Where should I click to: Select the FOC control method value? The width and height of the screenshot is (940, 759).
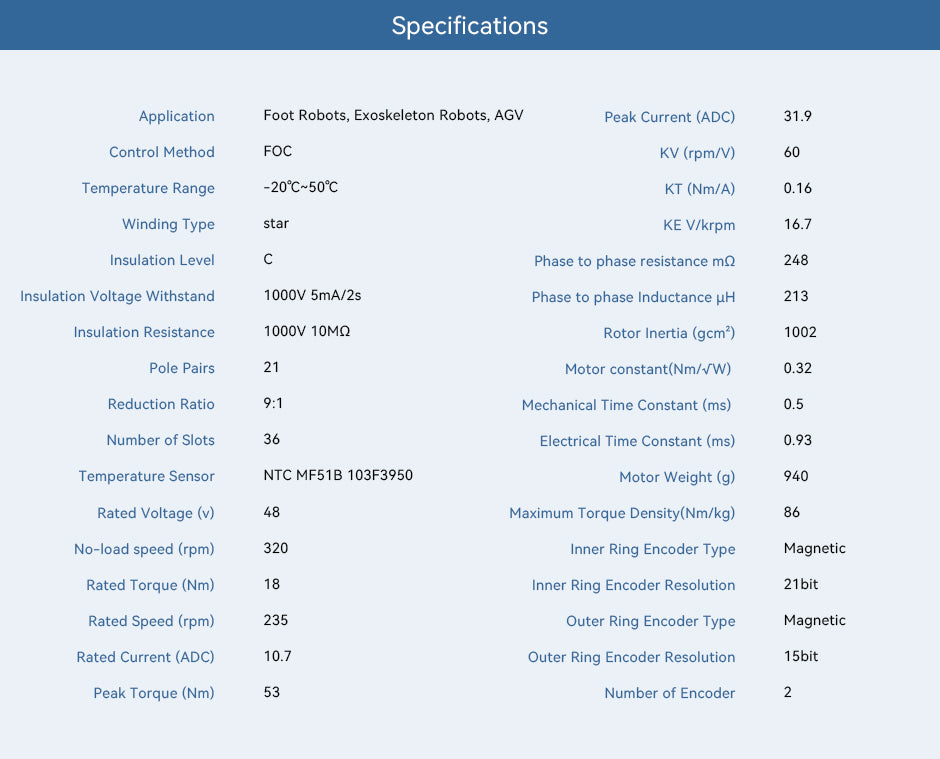pyautogui.click(x=278, y=151)
